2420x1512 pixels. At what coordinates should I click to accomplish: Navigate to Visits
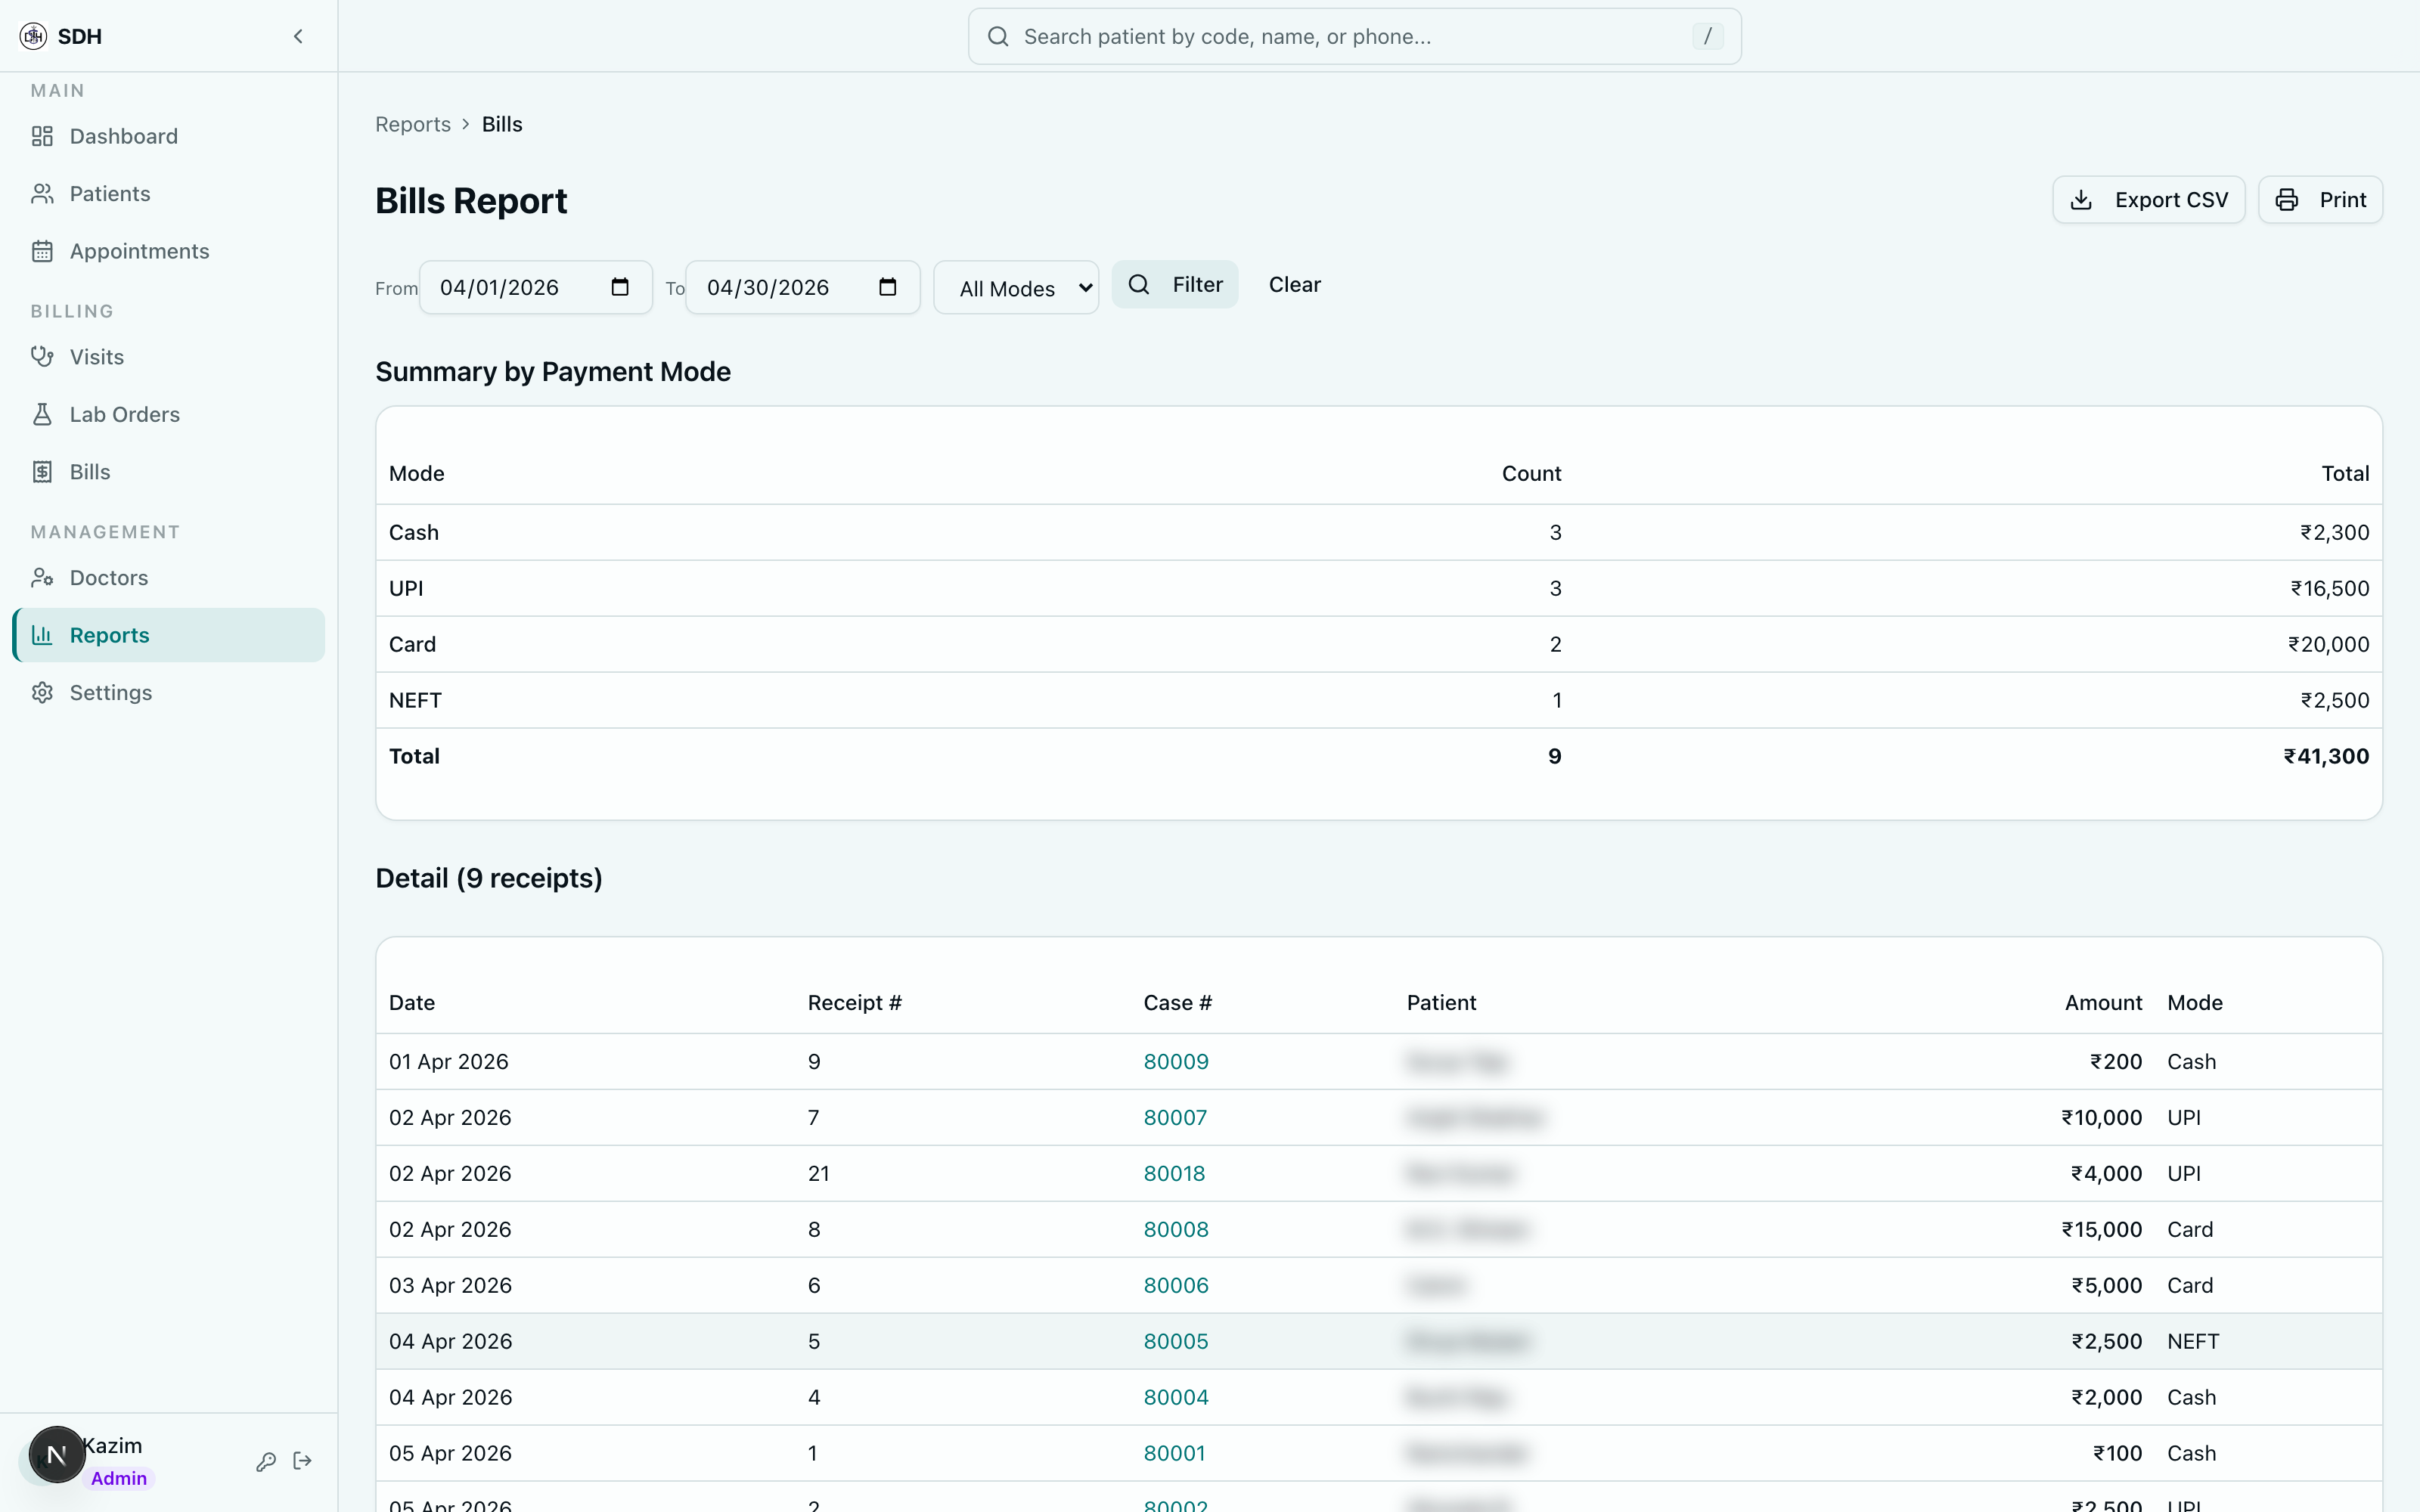[x=168, y=357]
